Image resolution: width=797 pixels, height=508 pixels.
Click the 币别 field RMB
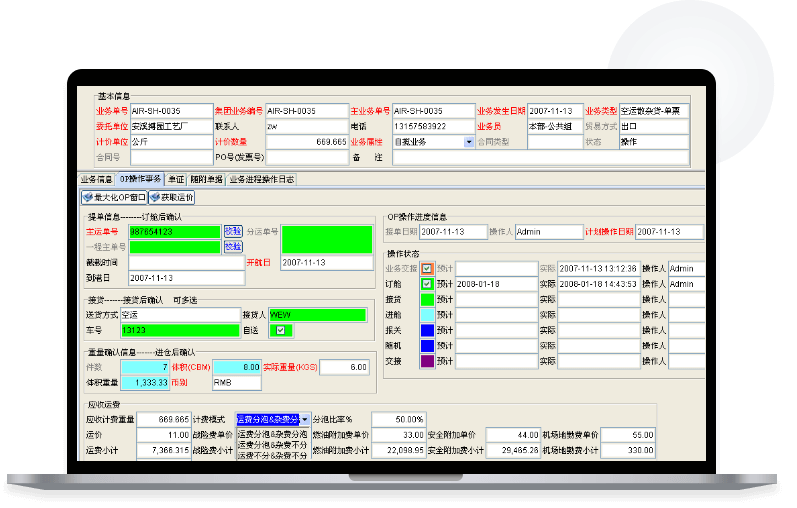[237, 382]
